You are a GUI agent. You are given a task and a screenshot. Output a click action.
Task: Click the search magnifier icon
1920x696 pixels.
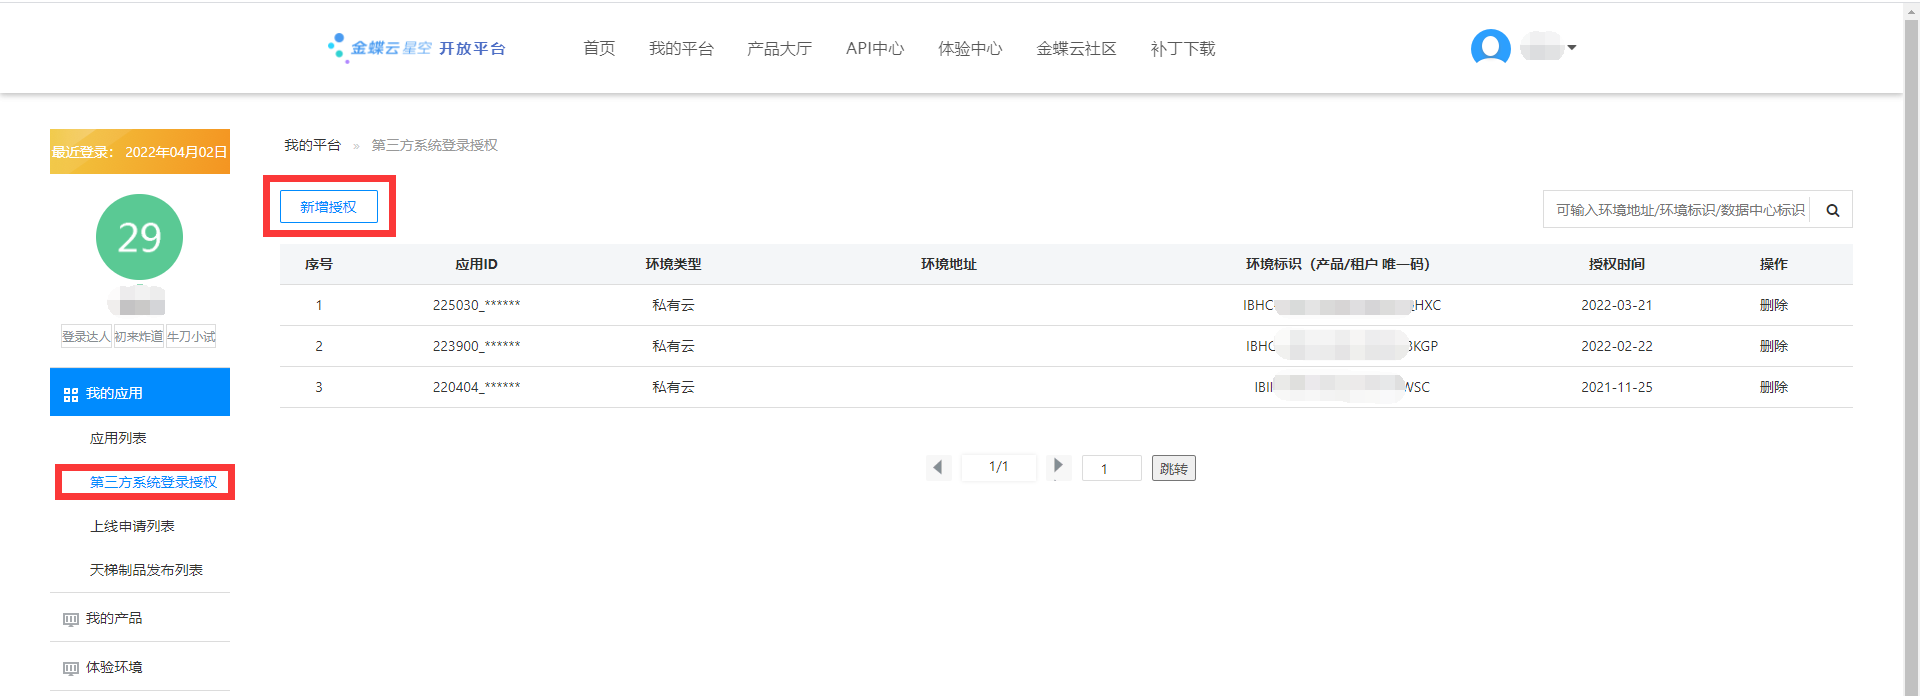[x=1832, y=210]
